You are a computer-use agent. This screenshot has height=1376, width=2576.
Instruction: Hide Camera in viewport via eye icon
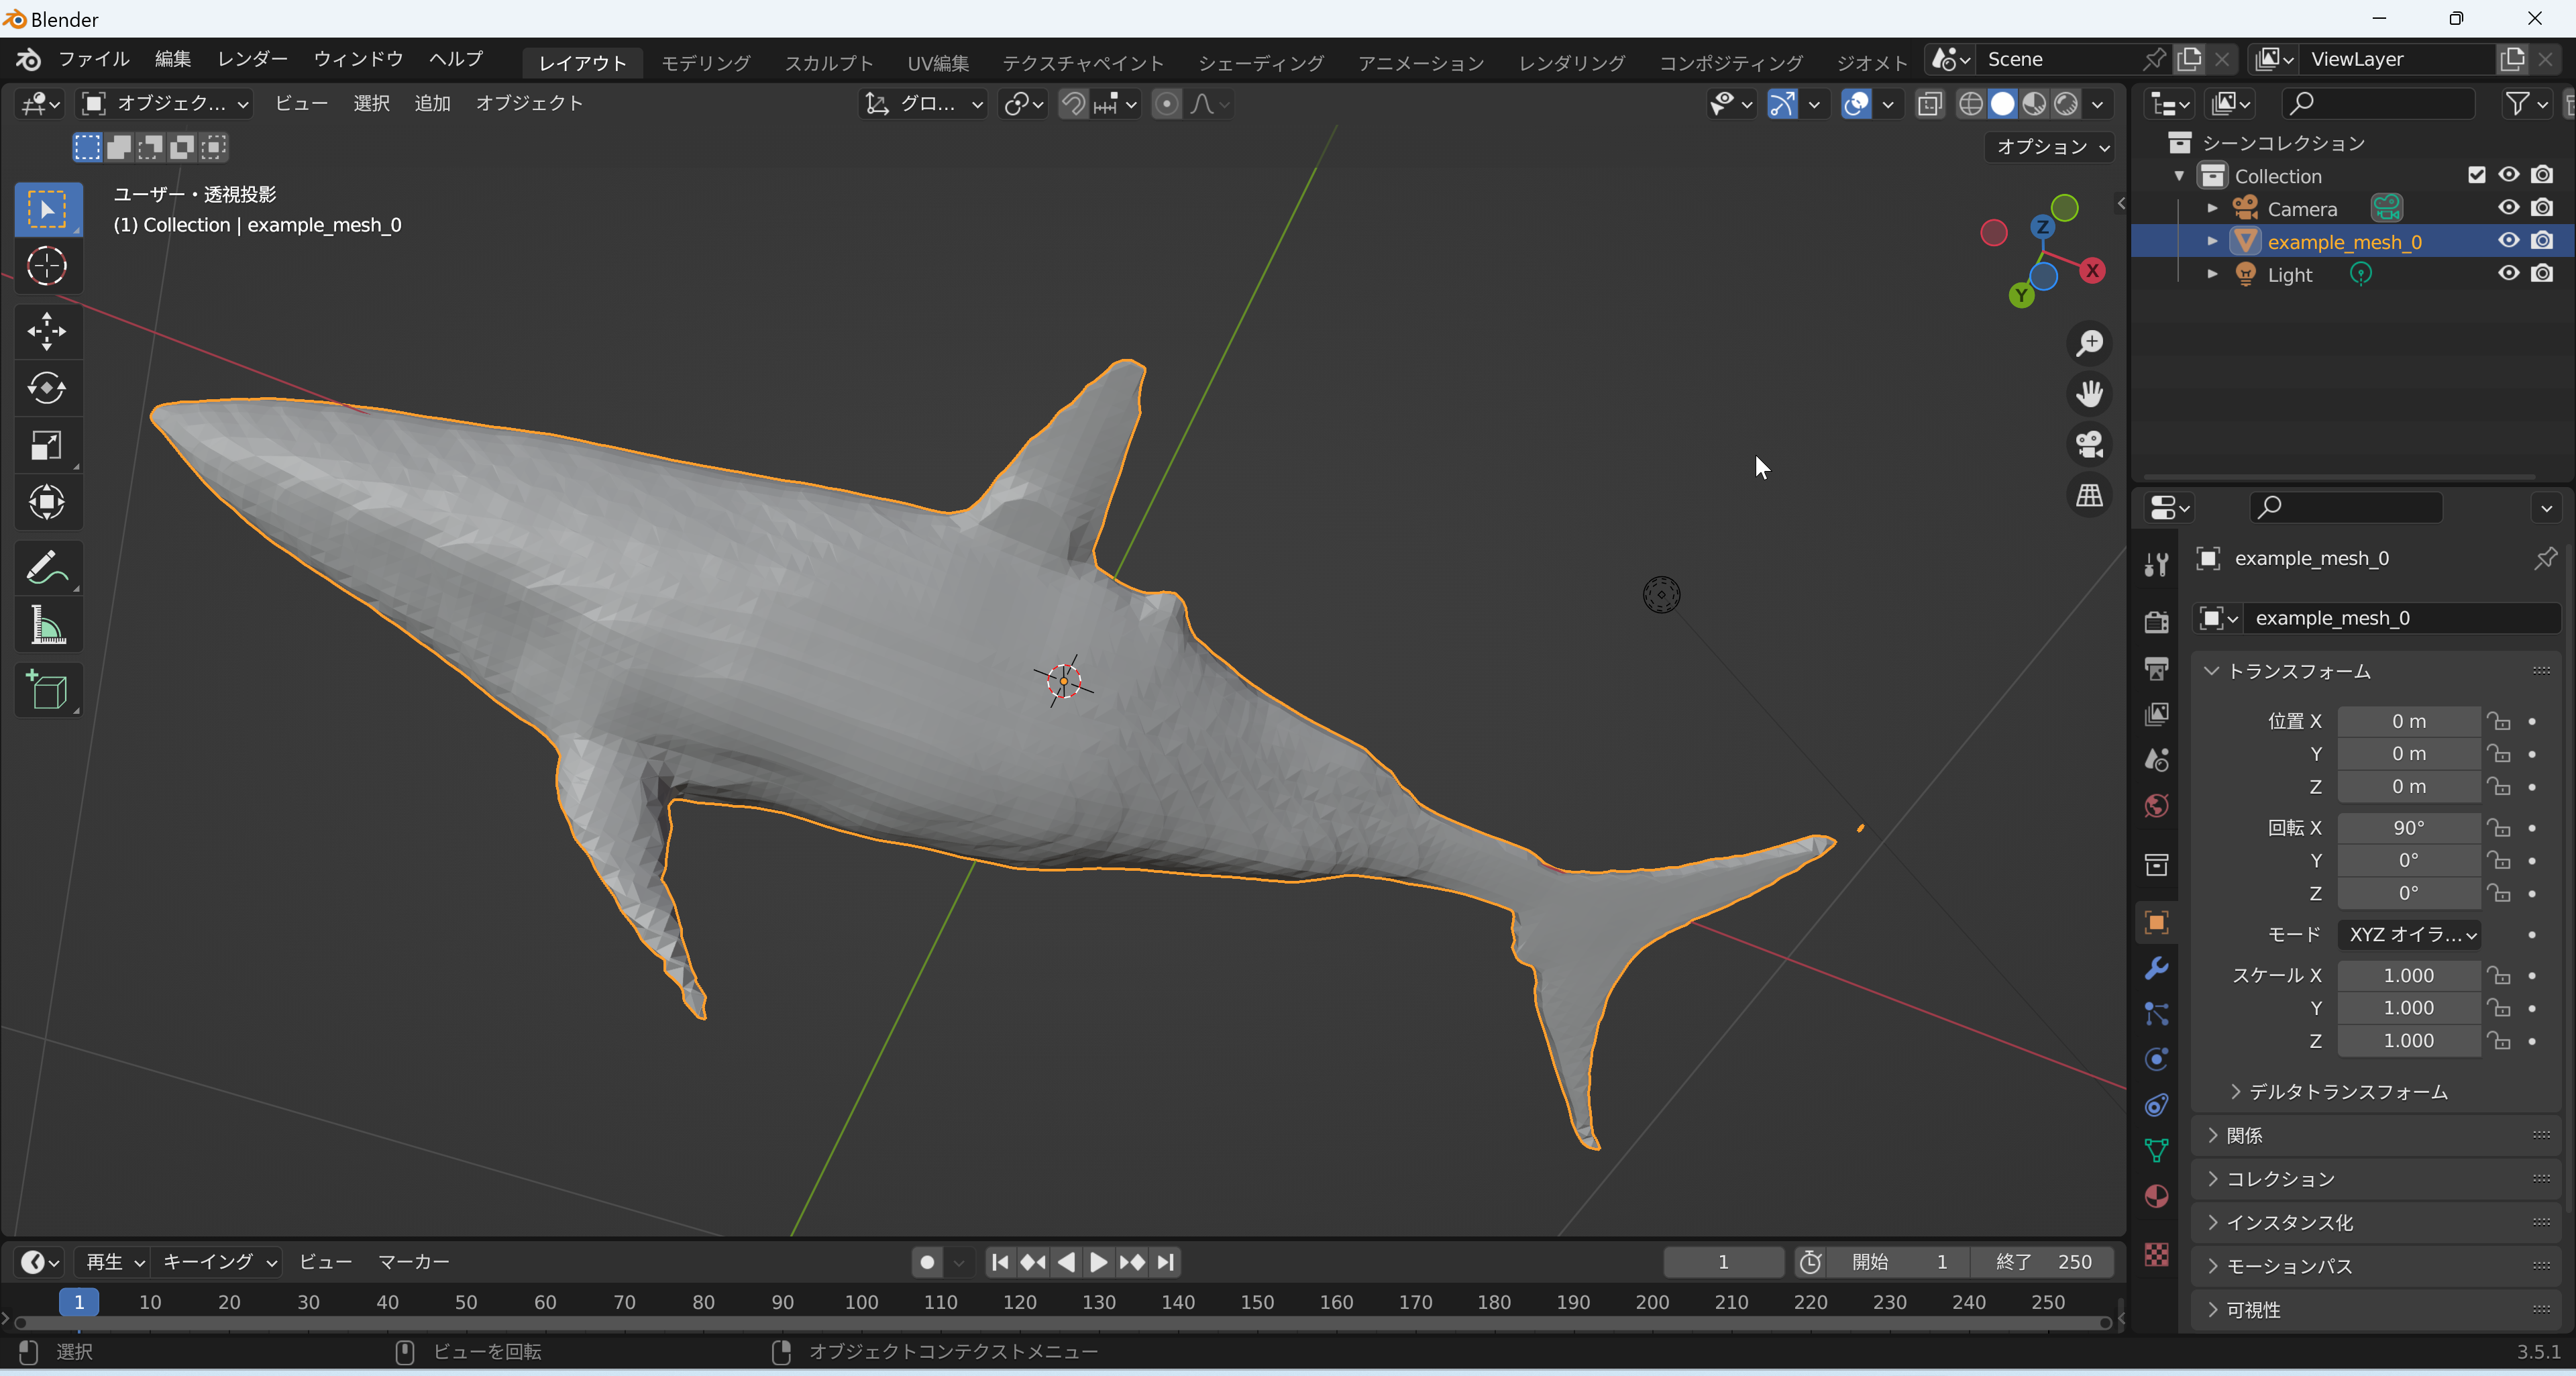coord(2508,208)
